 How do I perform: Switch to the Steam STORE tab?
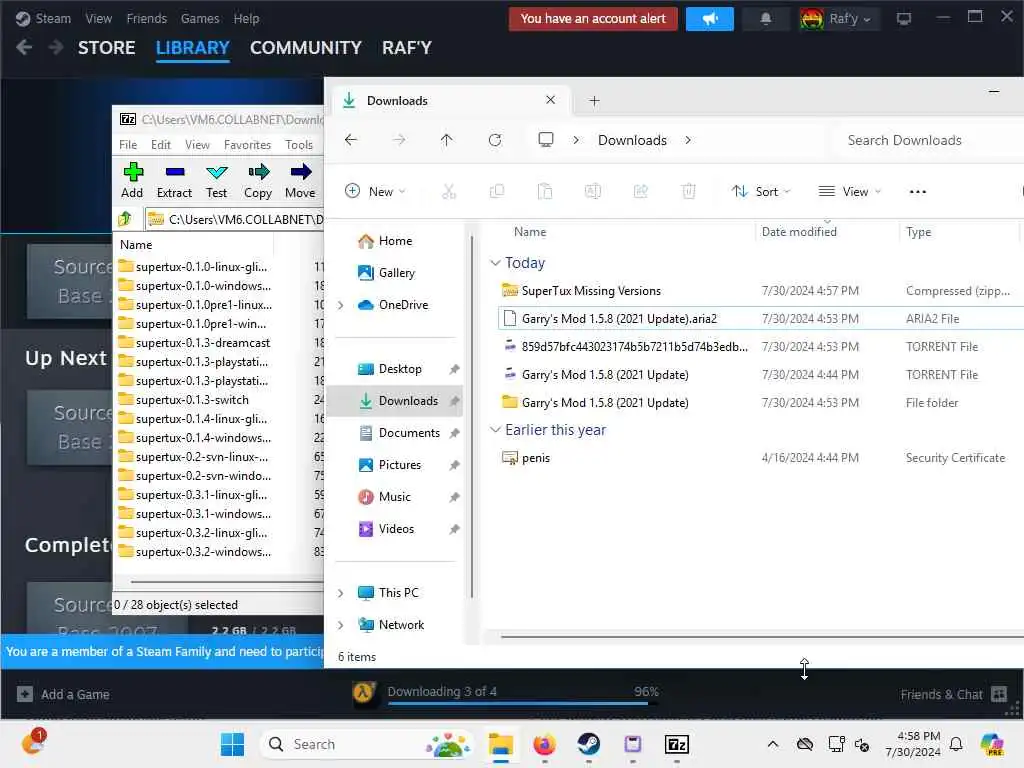106,48
